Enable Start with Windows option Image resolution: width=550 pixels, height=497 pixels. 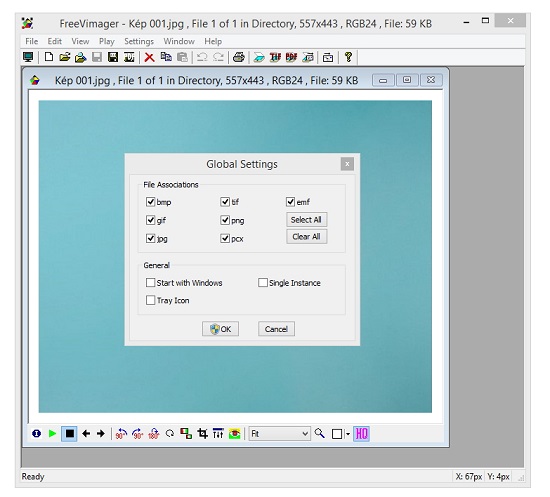[x=150, y=283]
